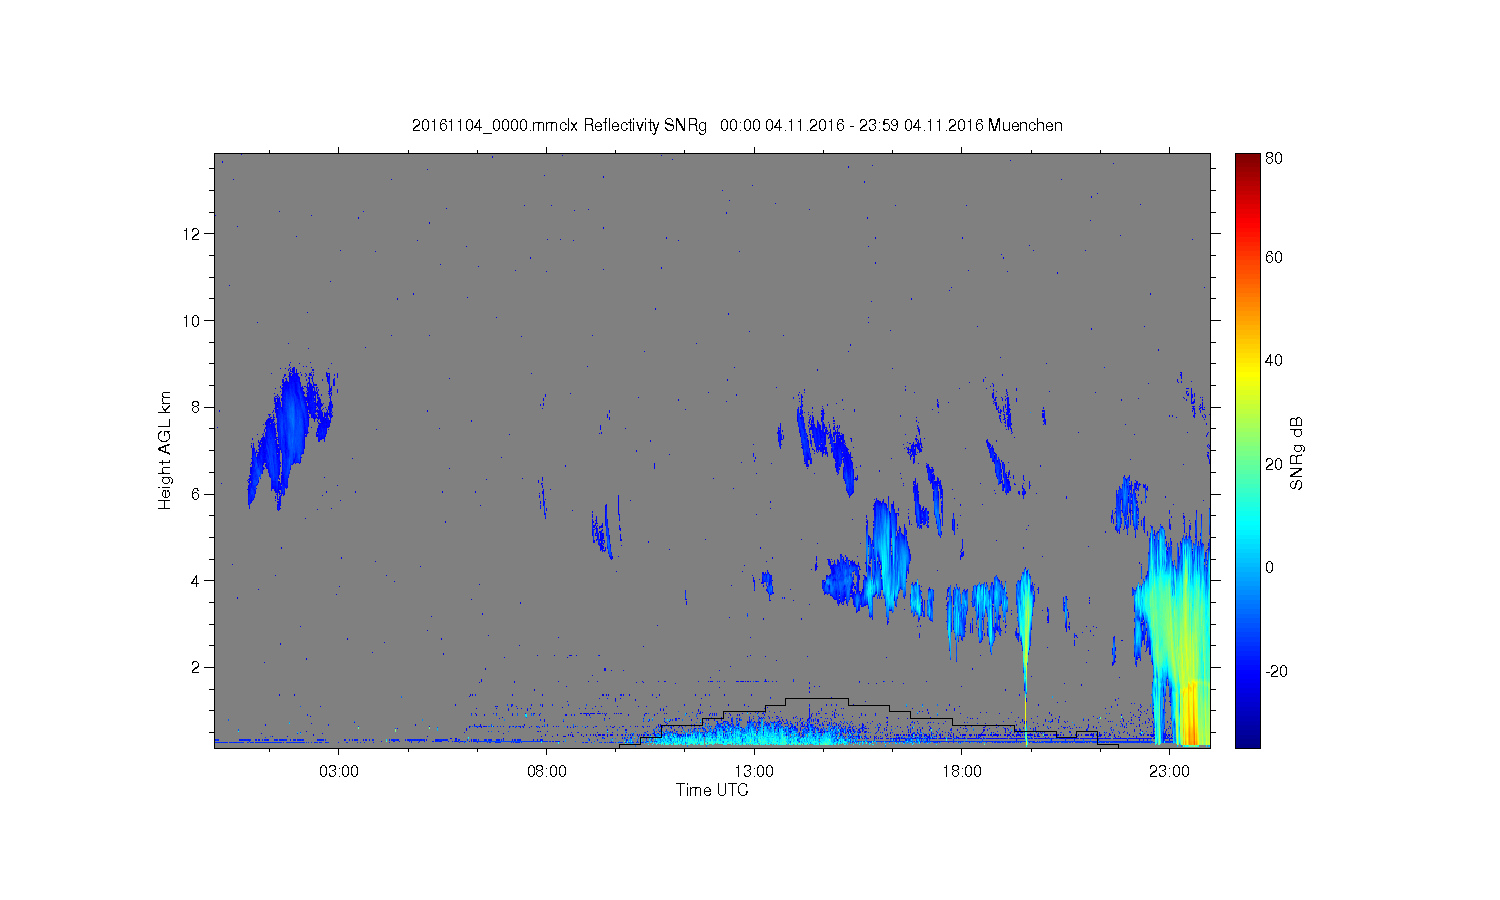Click the colorbar value 0

point(1270,568)
